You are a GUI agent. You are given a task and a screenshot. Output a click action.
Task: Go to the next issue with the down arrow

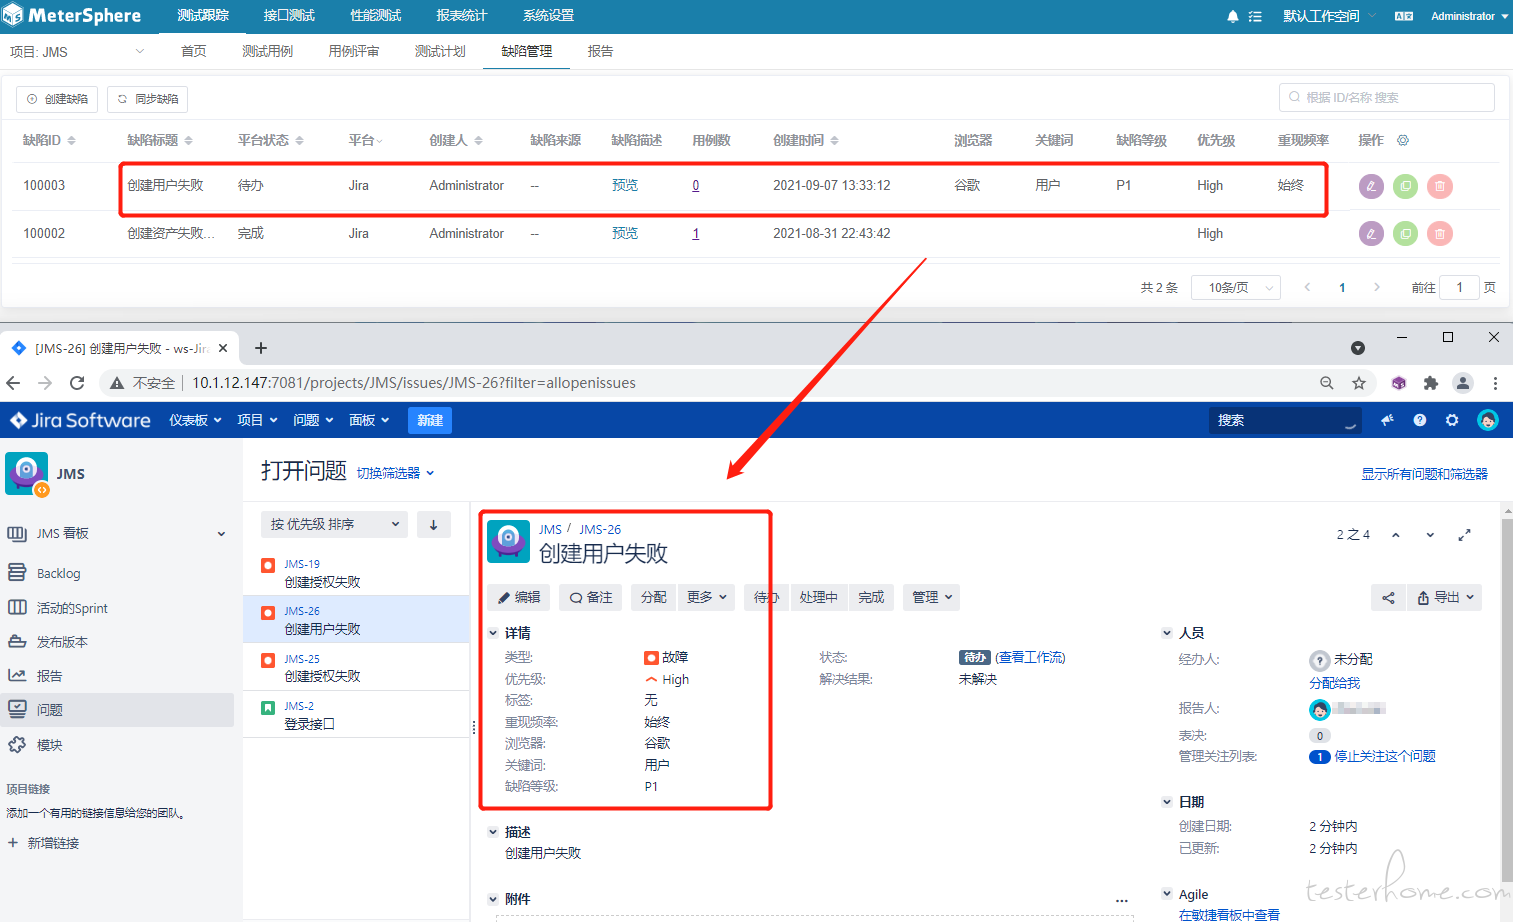1430,535
